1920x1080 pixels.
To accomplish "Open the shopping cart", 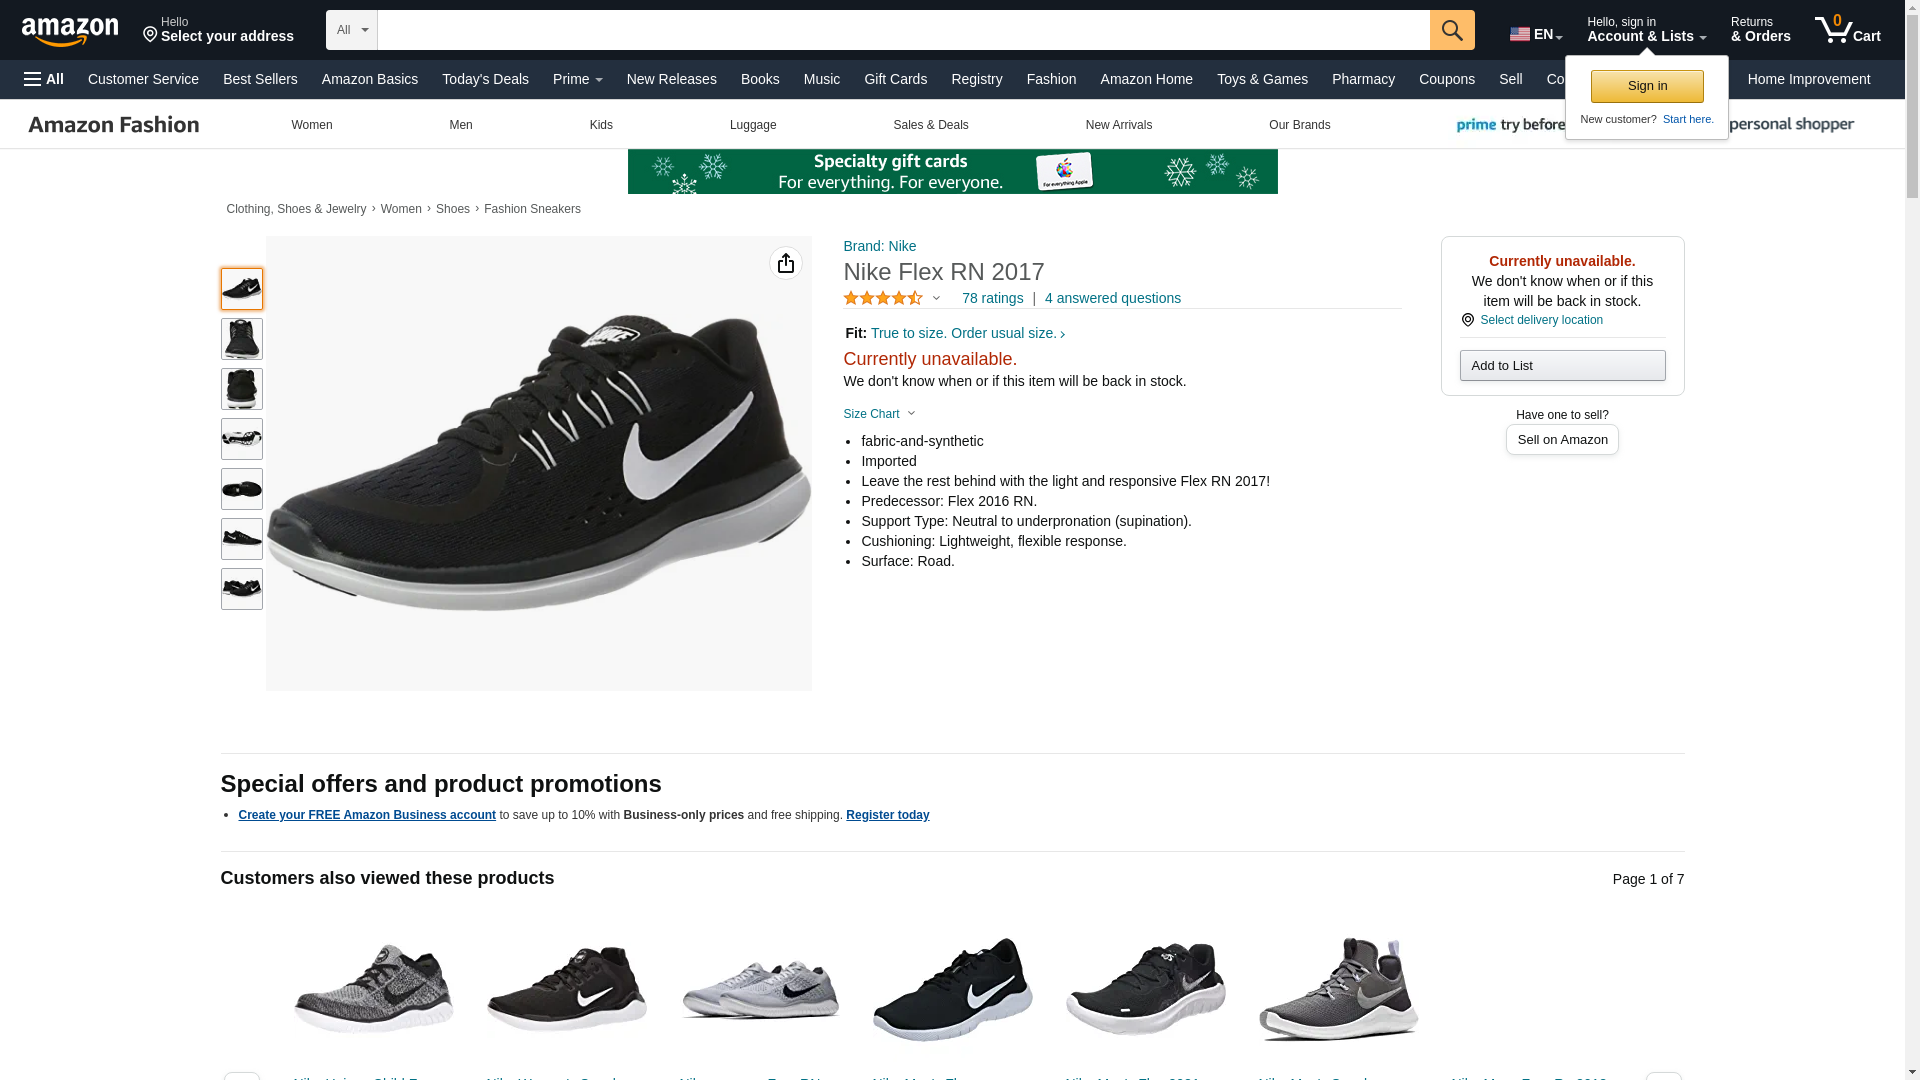I will click(x=1847, y=30).
